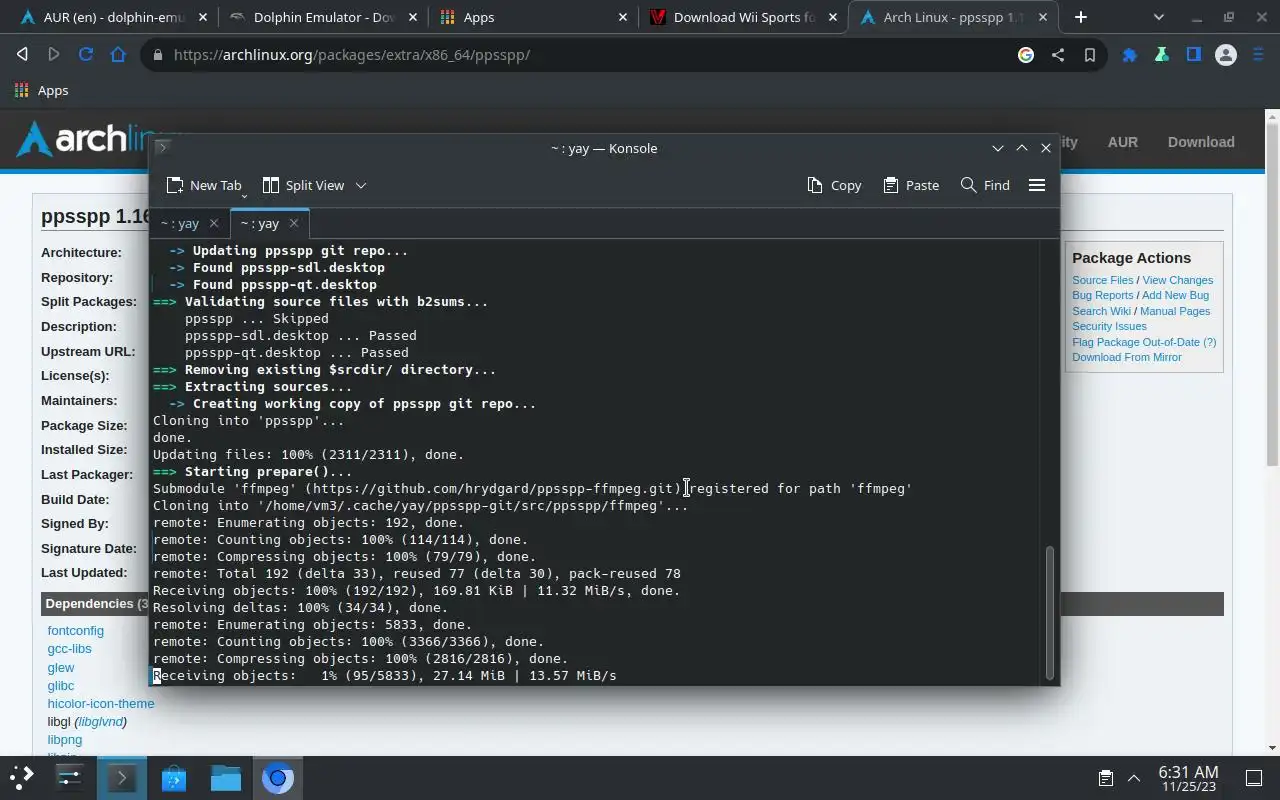The image size is (1280, 800).
Task: Click the Konsole window menu icon in titlebar
Action: tap(163, 148)
